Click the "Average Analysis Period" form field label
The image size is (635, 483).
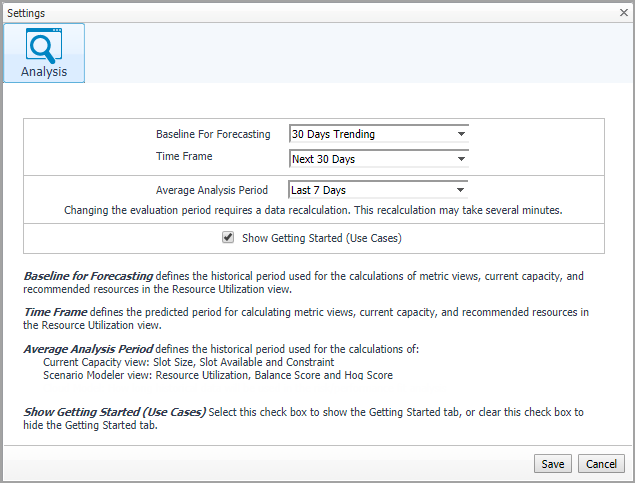(x=212, y=190)
